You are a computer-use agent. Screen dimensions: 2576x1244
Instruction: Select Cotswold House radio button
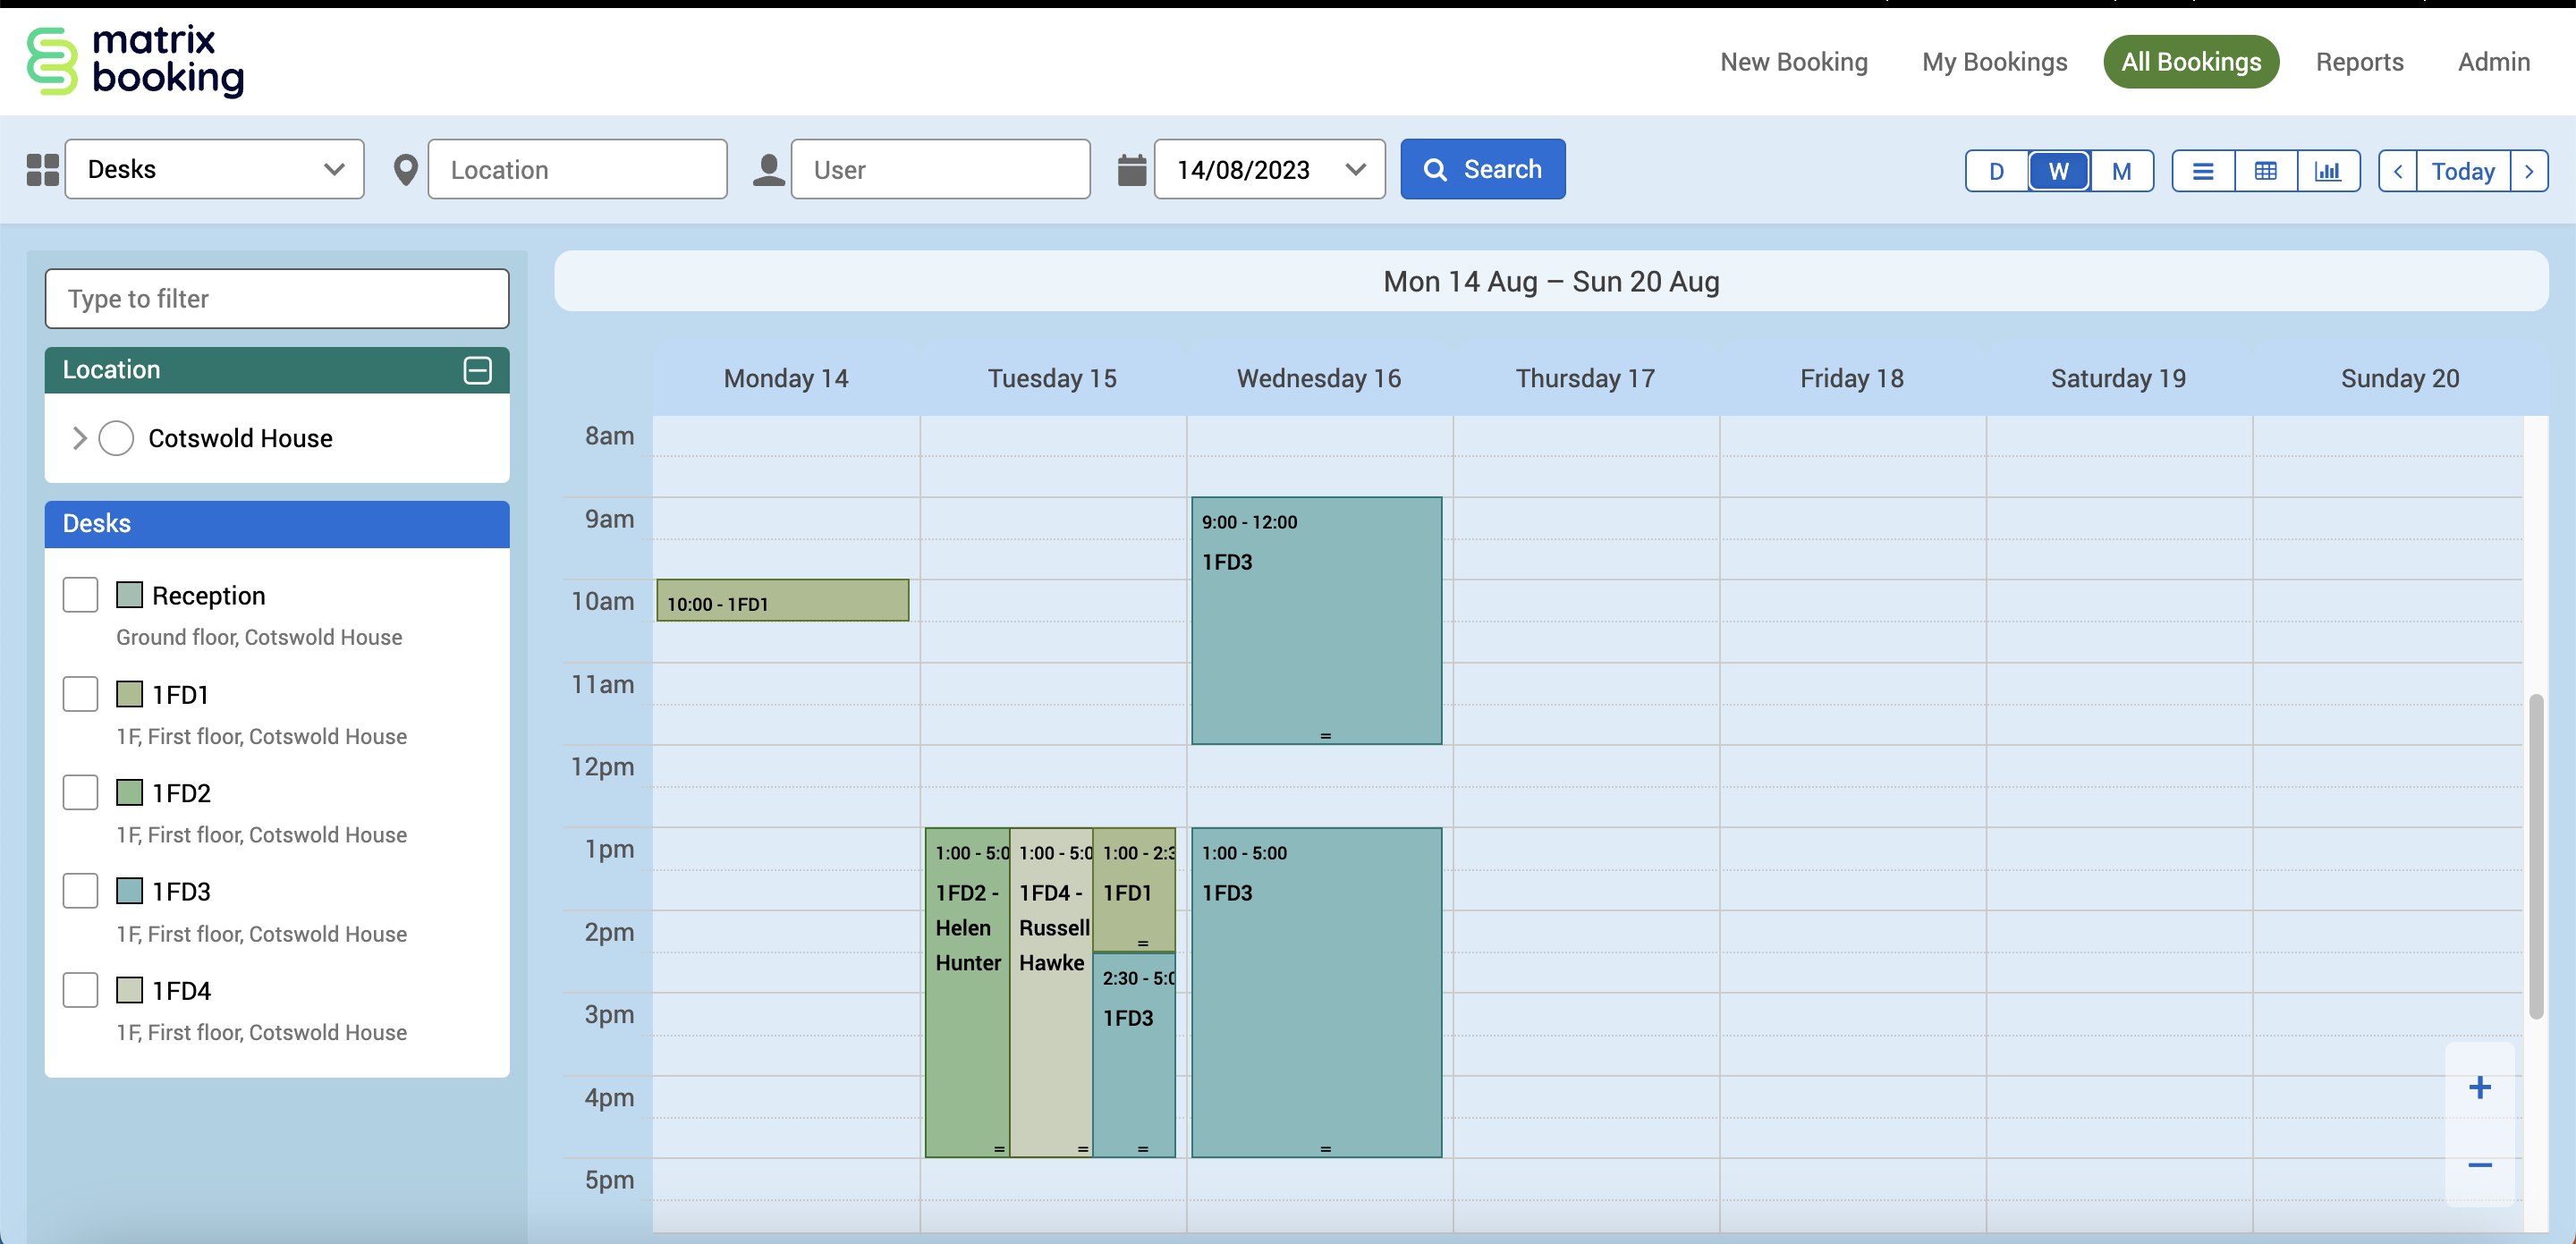[116, 438]
